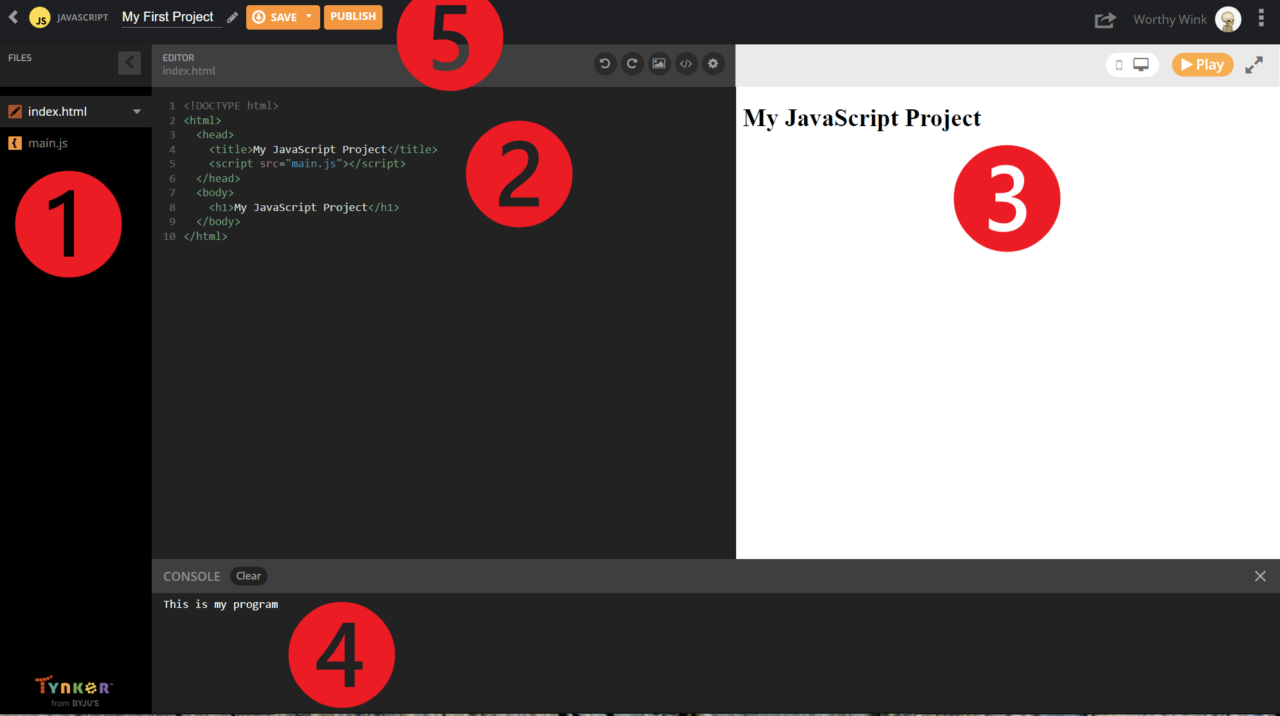Collapse the Files panel with the arrow
The image size is (1280, 716).
pos(129,63)
